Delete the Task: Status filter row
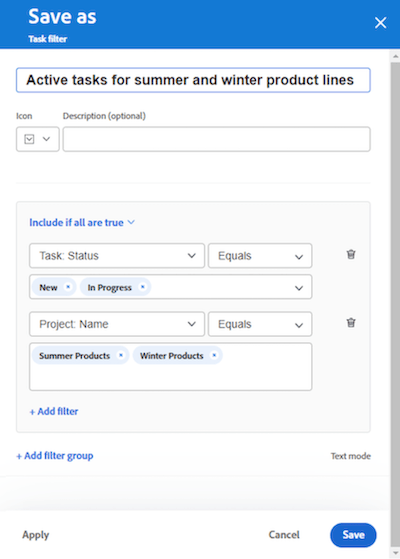The image size is (400, 559). [x=351, y=254]
